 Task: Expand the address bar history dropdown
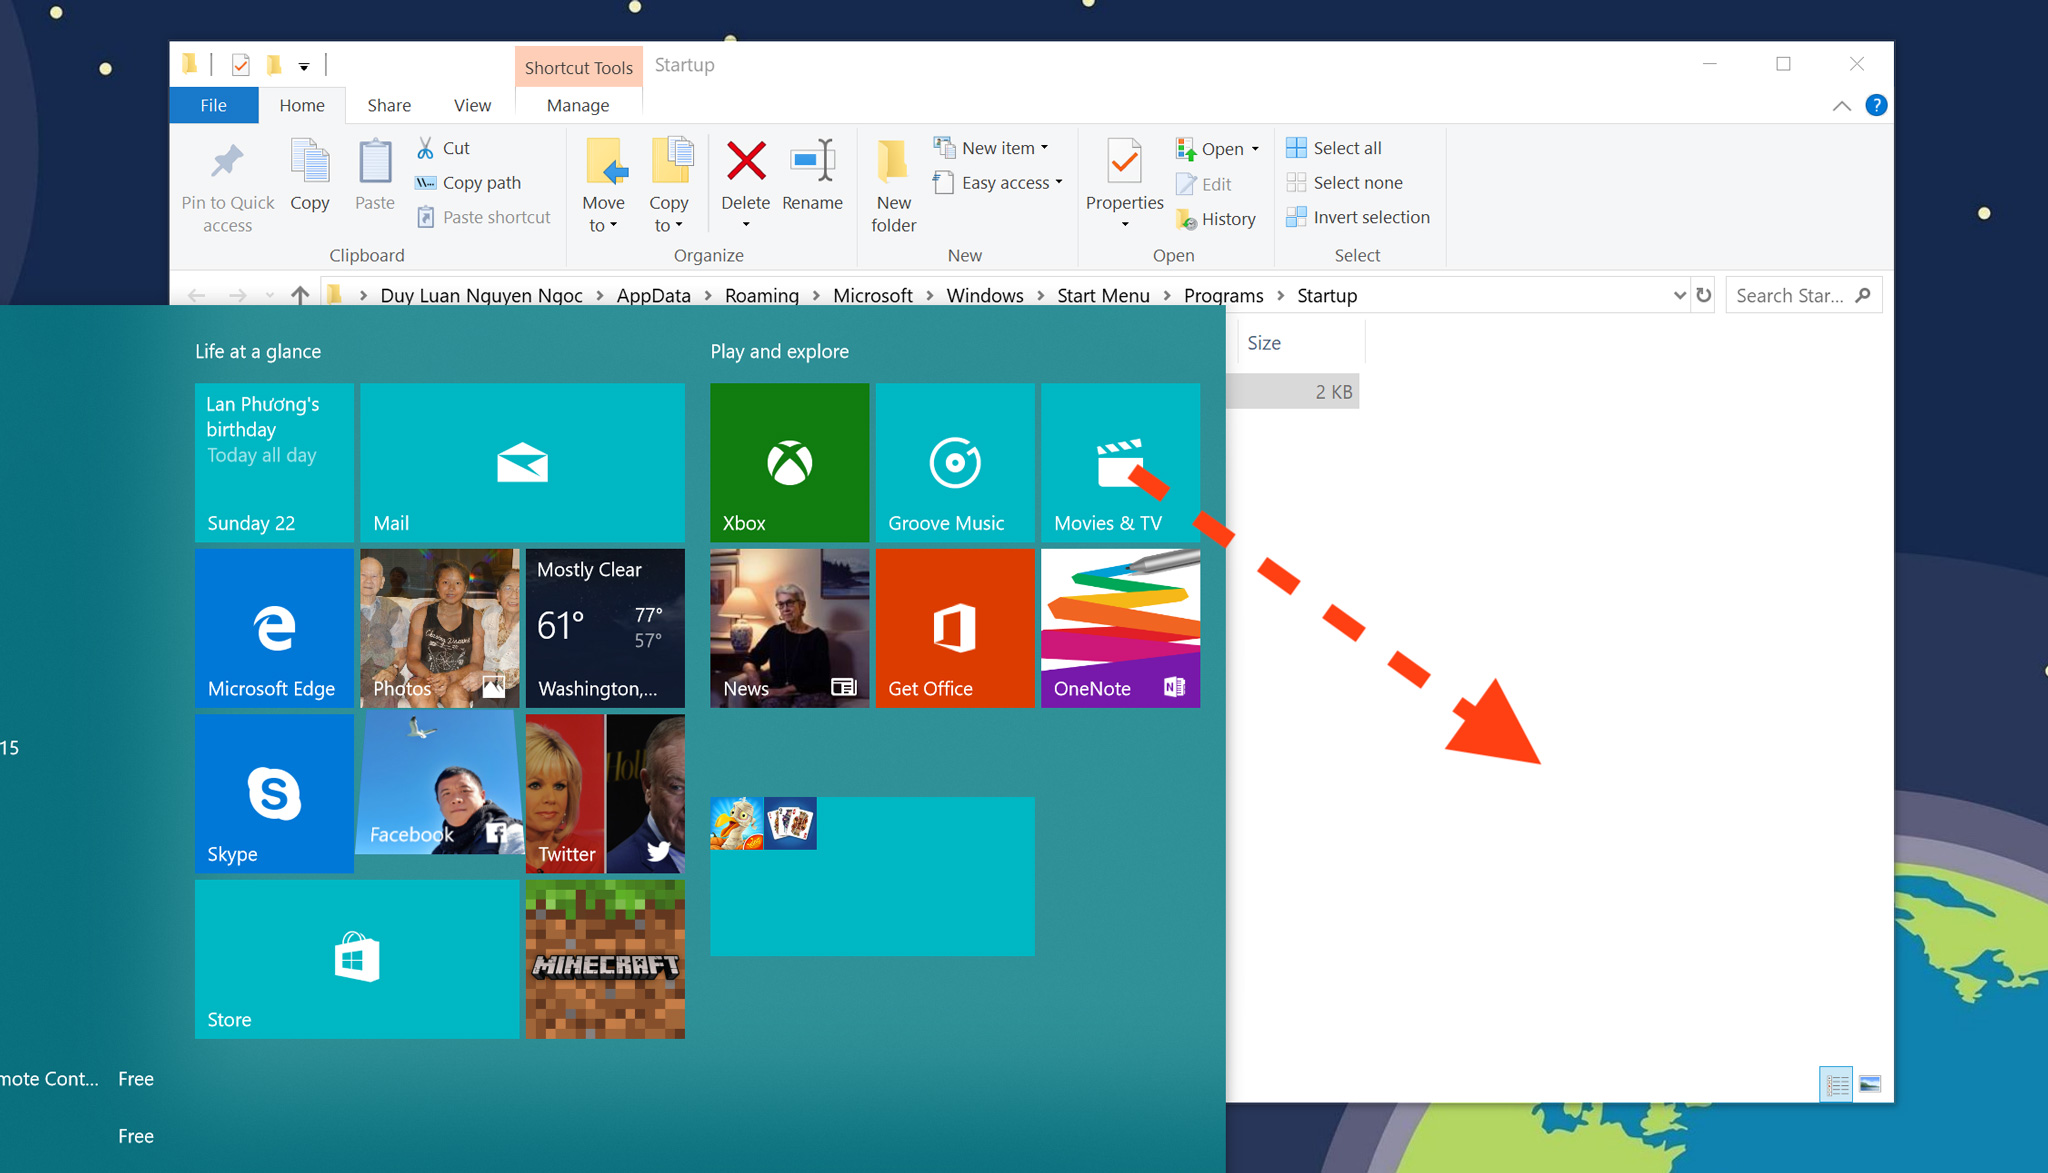[x=1679, y=295]
